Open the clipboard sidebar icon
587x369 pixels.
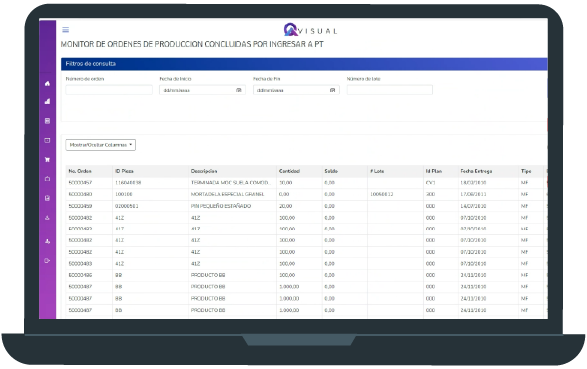[48, 198]
